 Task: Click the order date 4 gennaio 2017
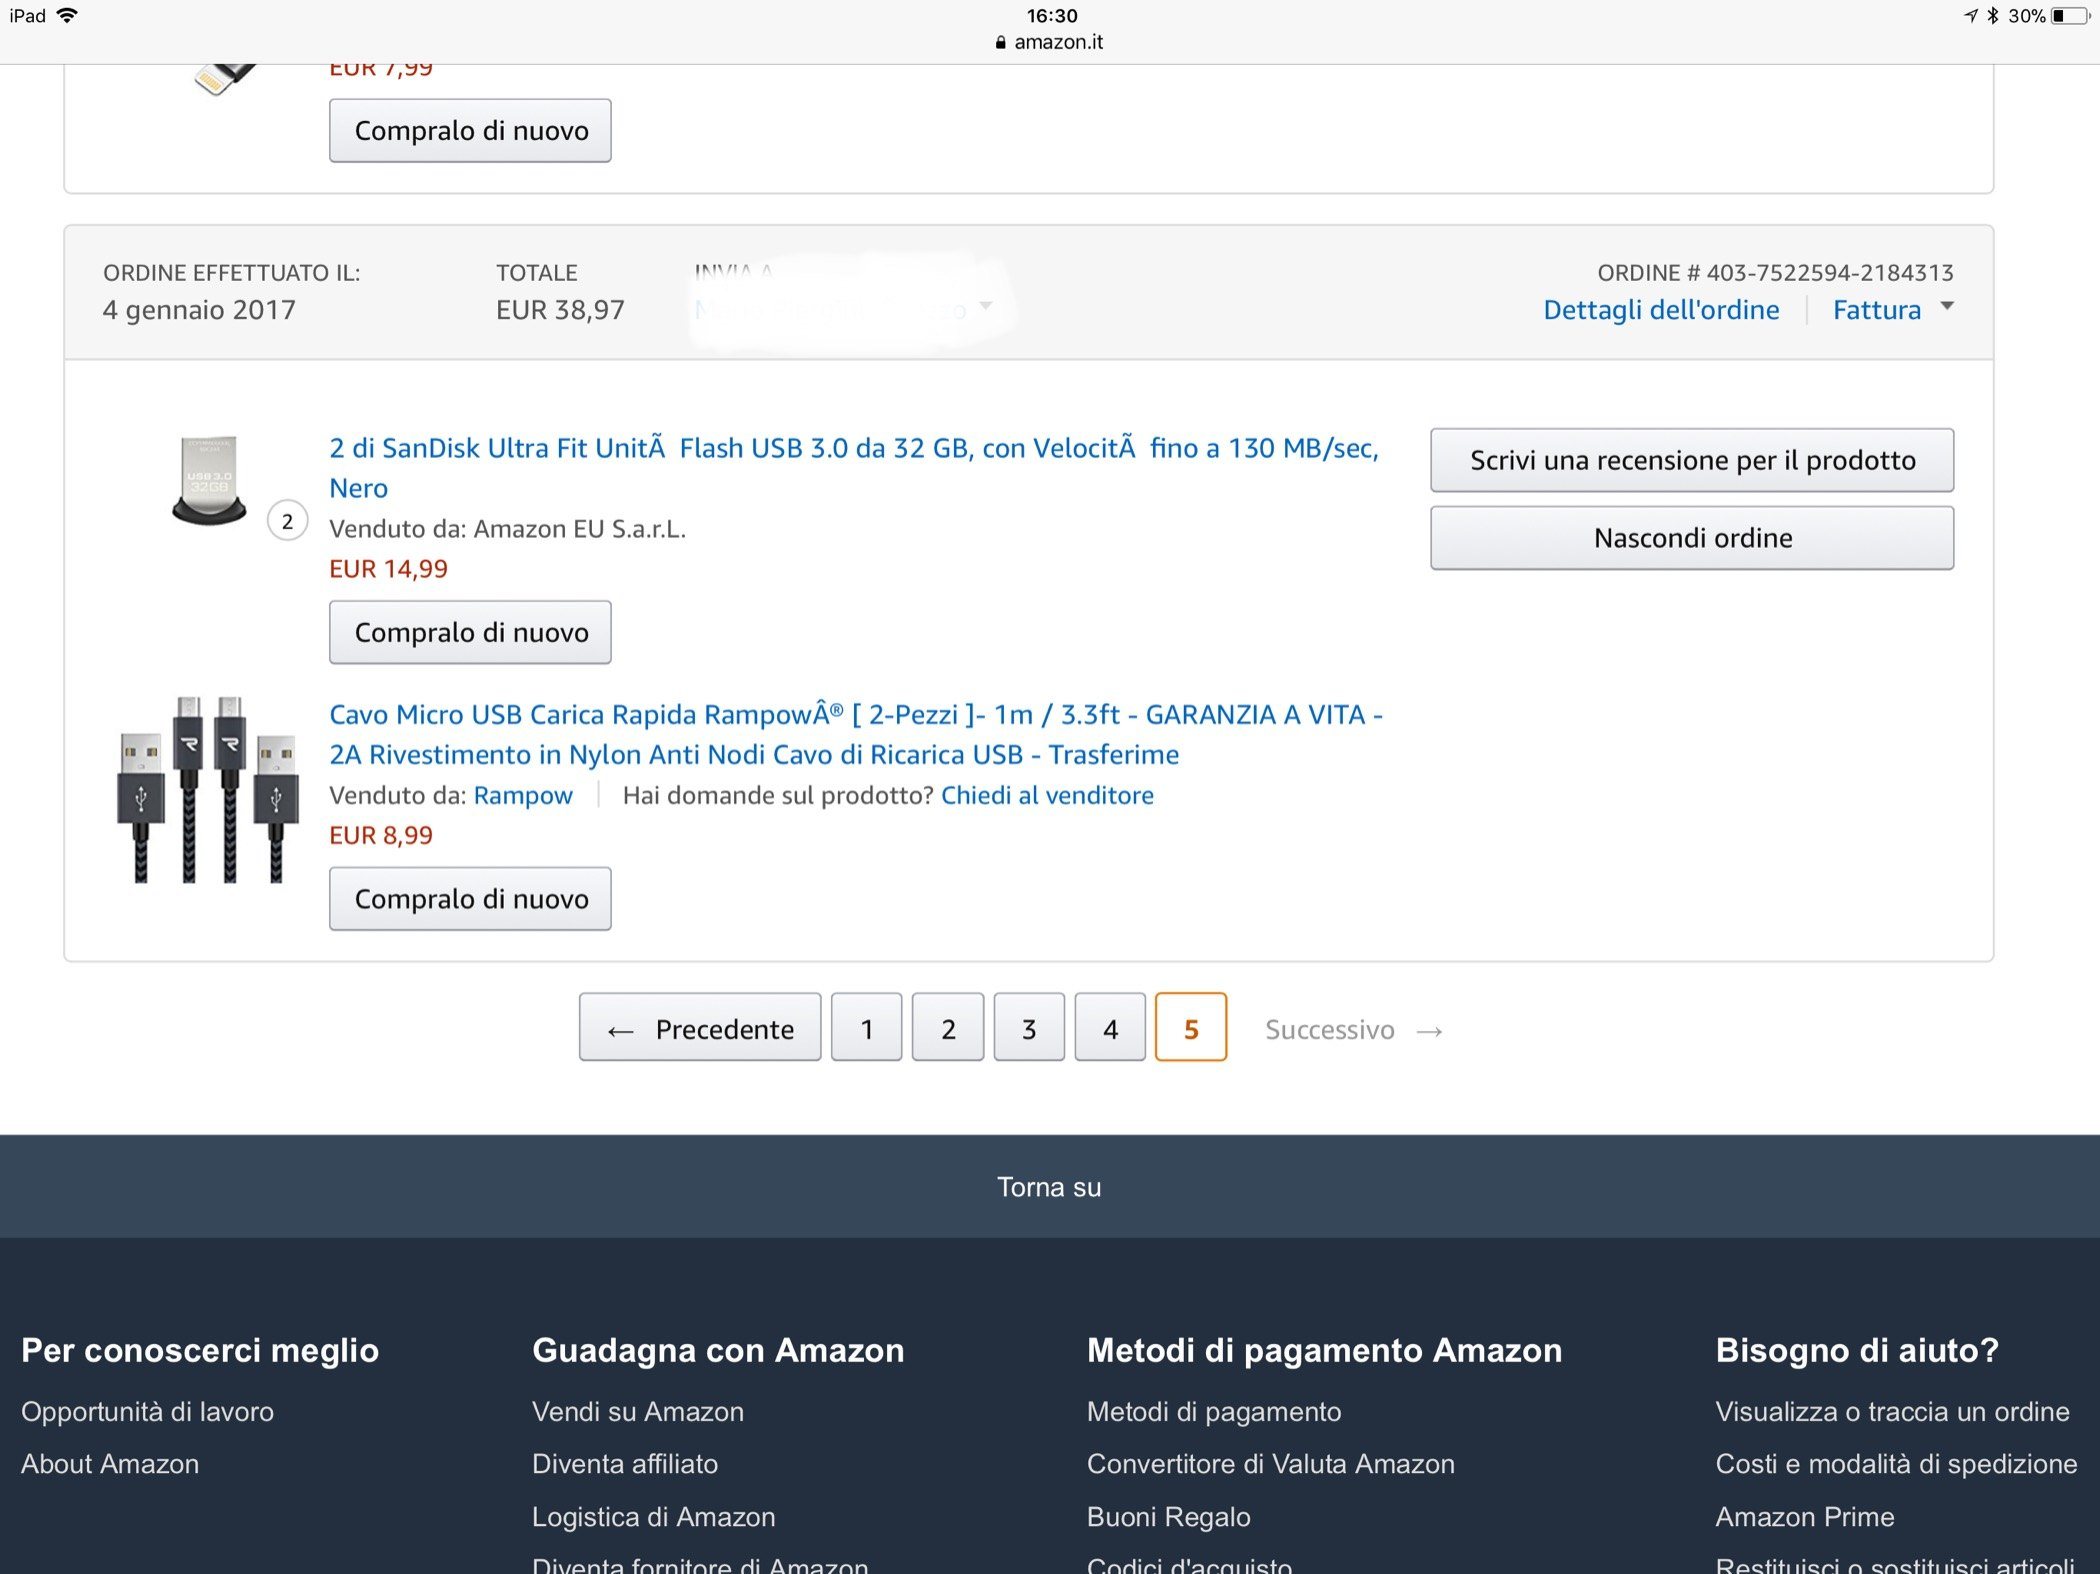[x=199, y=310]
